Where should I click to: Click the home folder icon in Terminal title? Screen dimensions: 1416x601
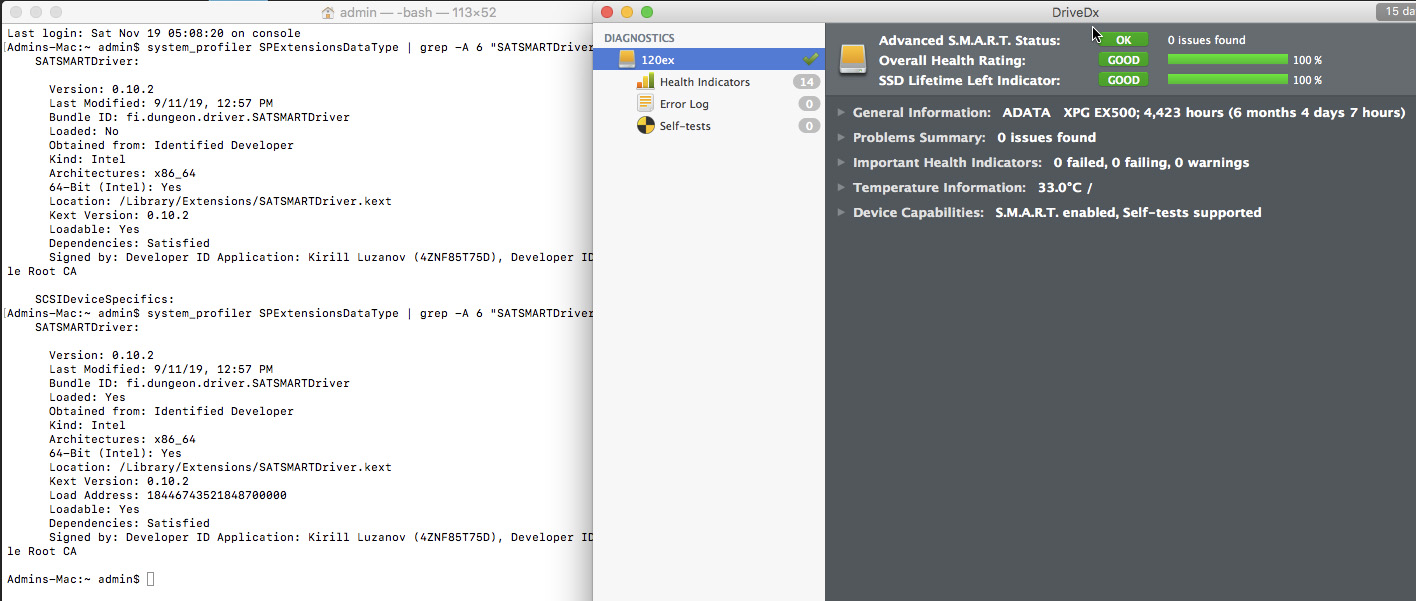coord(329,12)
